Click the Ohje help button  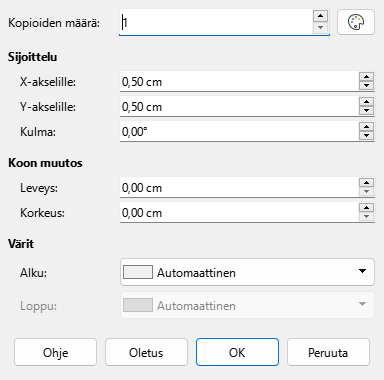coord(55,352)
